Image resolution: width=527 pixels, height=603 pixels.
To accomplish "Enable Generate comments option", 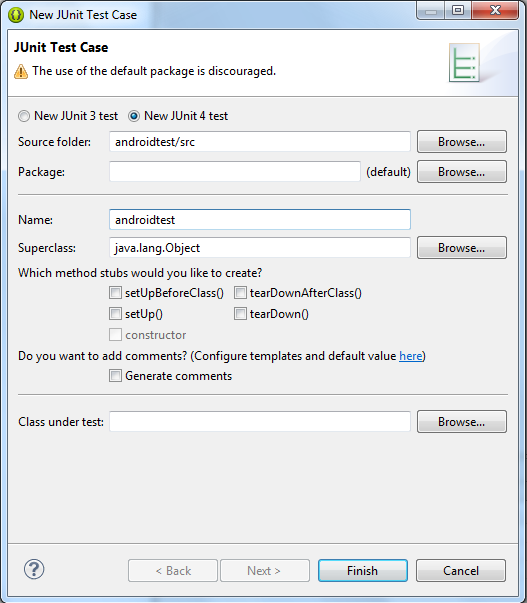I will coord(115,376).
